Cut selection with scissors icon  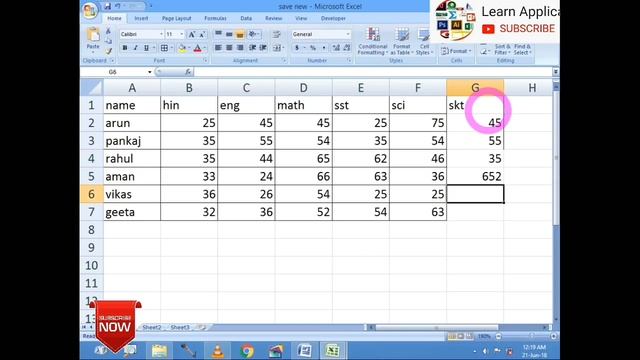coord(109,31)
